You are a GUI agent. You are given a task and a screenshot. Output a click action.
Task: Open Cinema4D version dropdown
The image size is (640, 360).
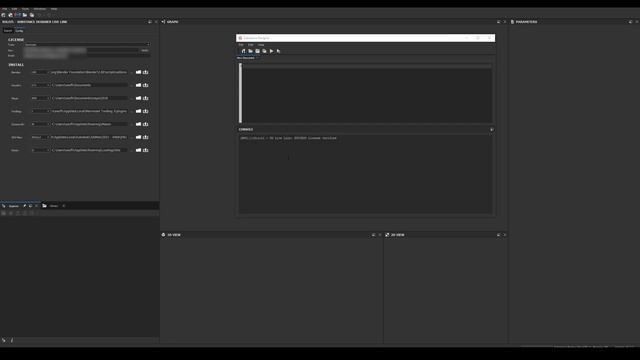pos(40,124)
